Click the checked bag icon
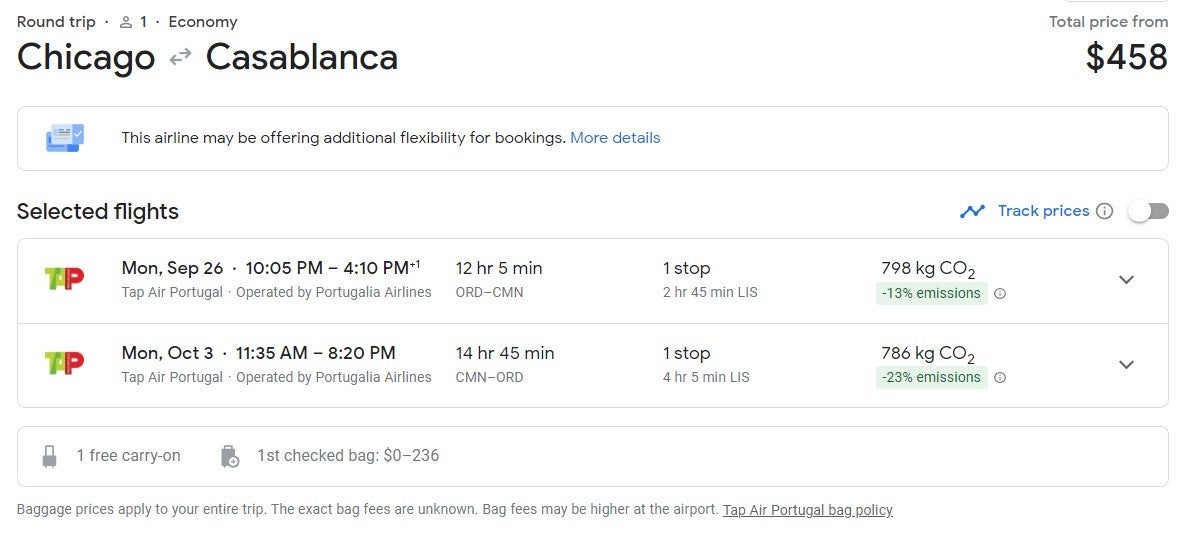This screenshot has width=1189, height=534. [230, 456]
